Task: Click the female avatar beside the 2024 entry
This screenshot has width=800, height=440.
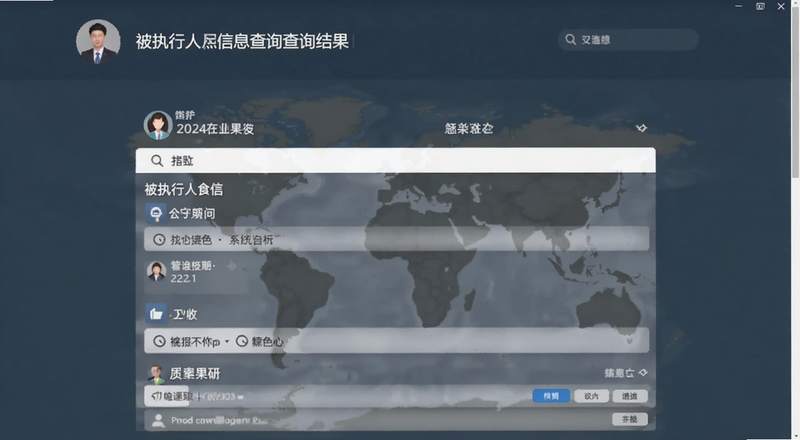Action: click(158, 125)
